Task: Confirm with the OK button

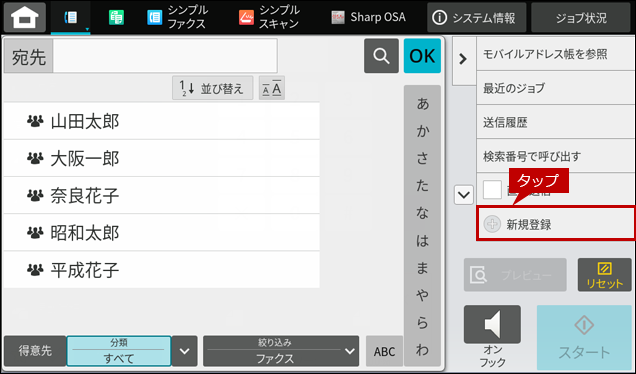Action: click(x=422, y=56)
